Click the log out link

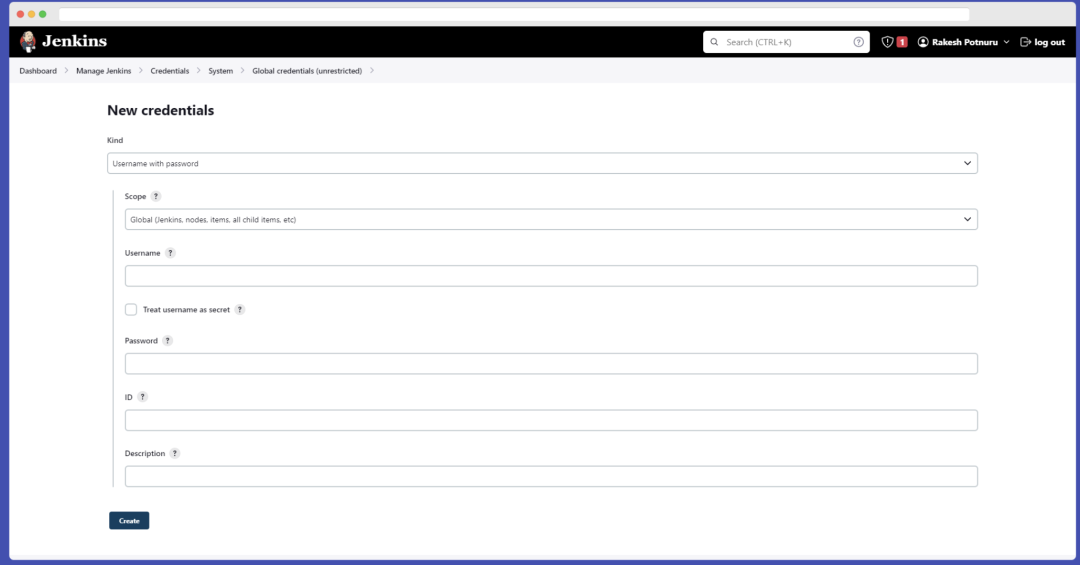coord(1043,42)
